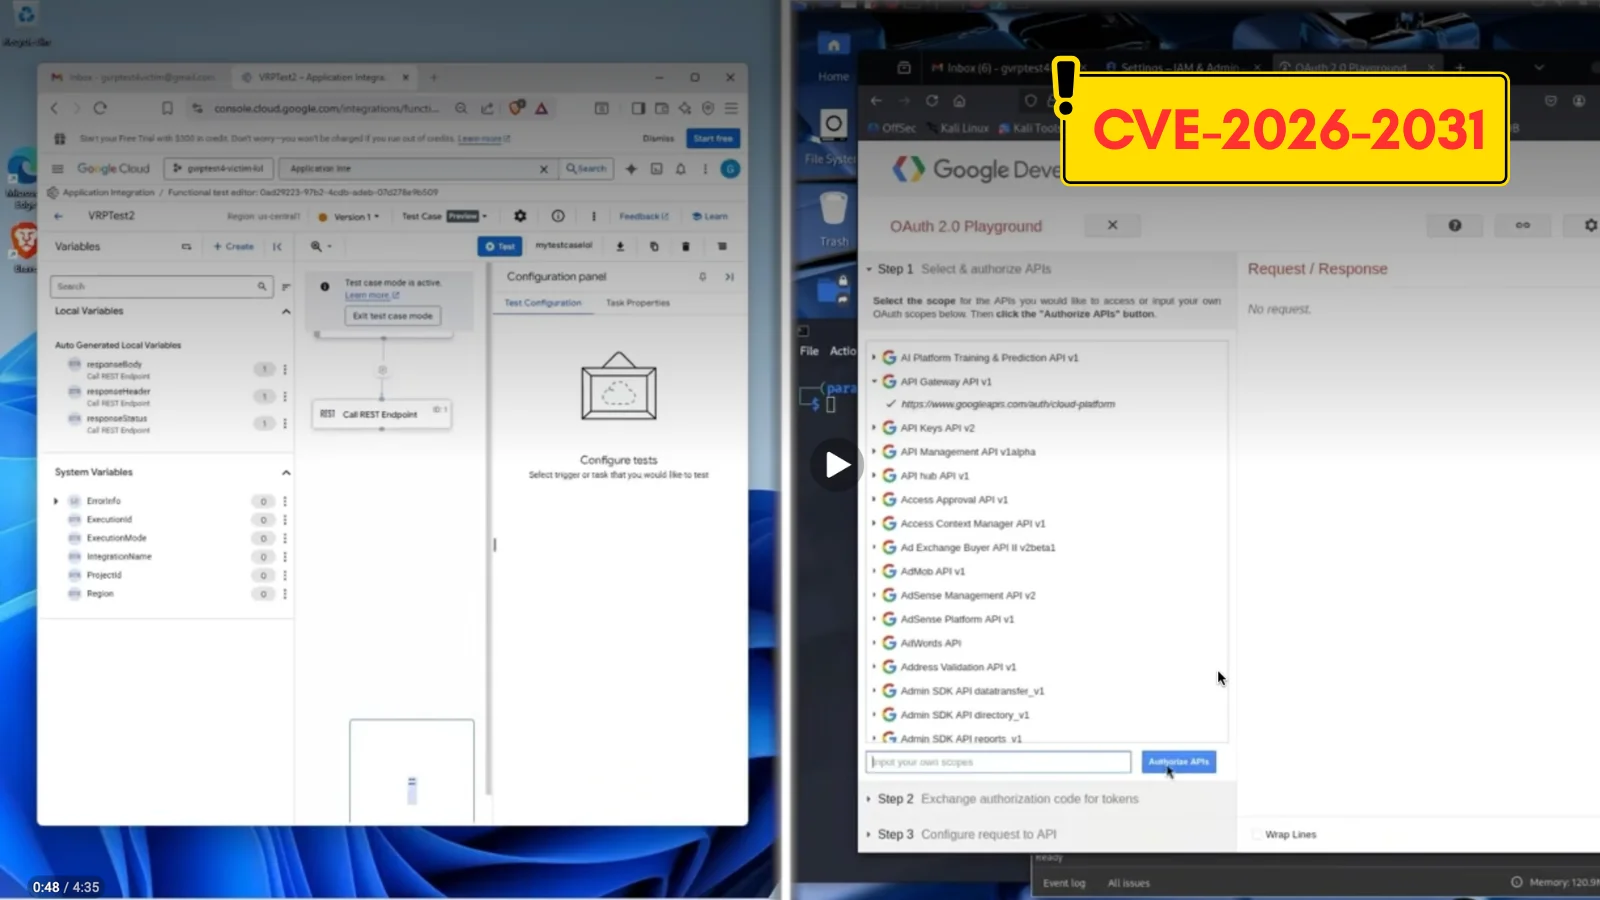Click the Gemini sparkle icon in Cloud header
The height and width of the screenshot is (900, 1600).
click(631, 169)
